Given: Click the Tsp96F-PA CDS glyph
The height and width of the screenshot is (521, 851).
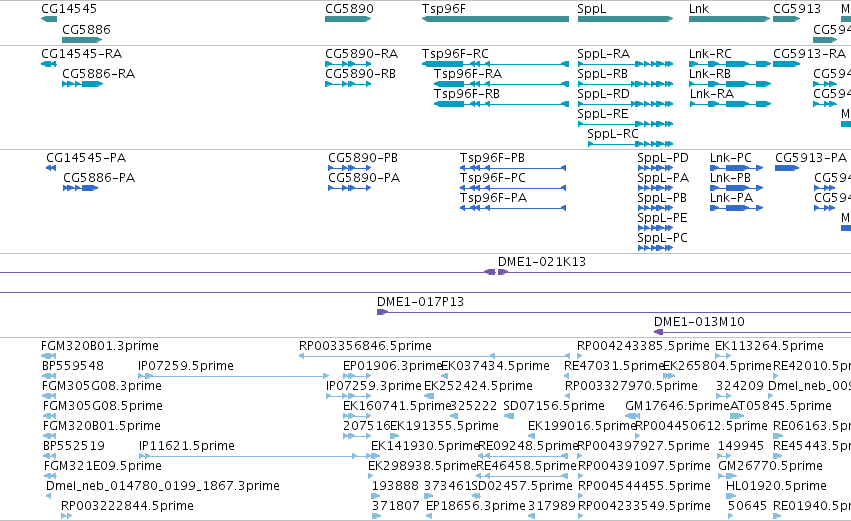Looking at the screenshot, I should tap(513, 208).
